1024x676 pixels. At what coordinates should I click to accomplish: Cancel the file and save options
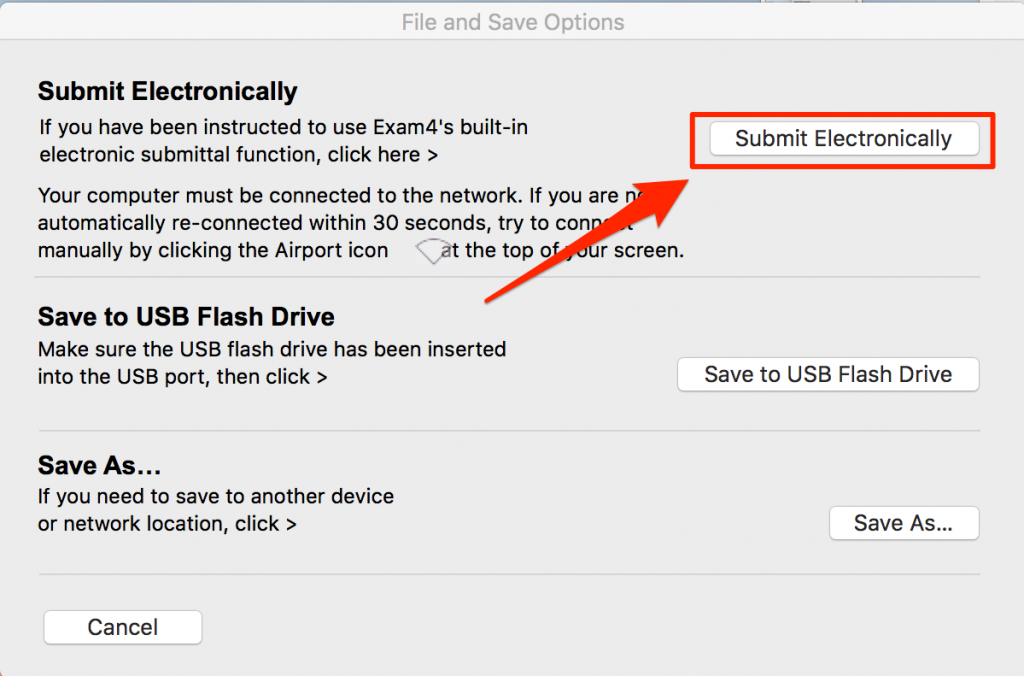click(x=122, y=627)
